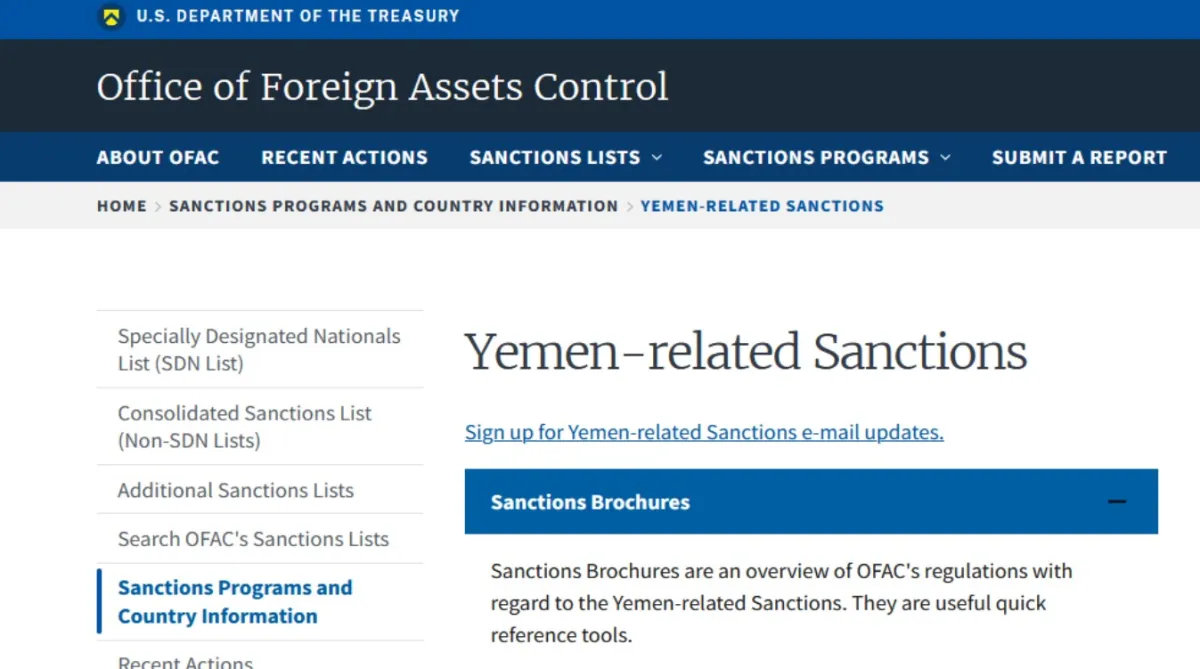Open the About OFAC menu item
The image size is (1200, 669).
[158, 158]
